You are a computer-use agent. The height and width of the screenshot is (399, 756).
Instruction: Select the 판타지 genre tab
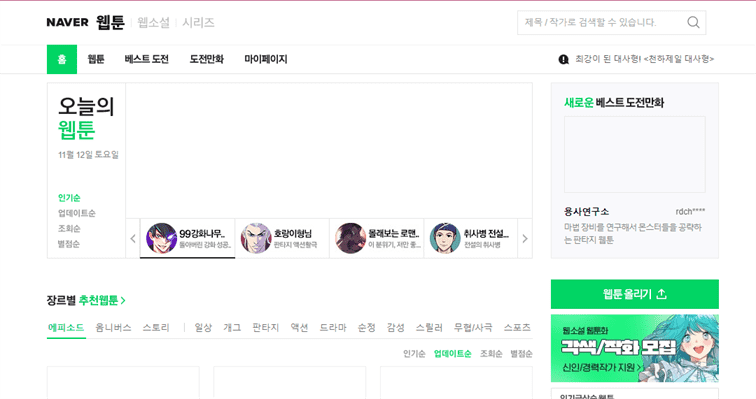266,328
